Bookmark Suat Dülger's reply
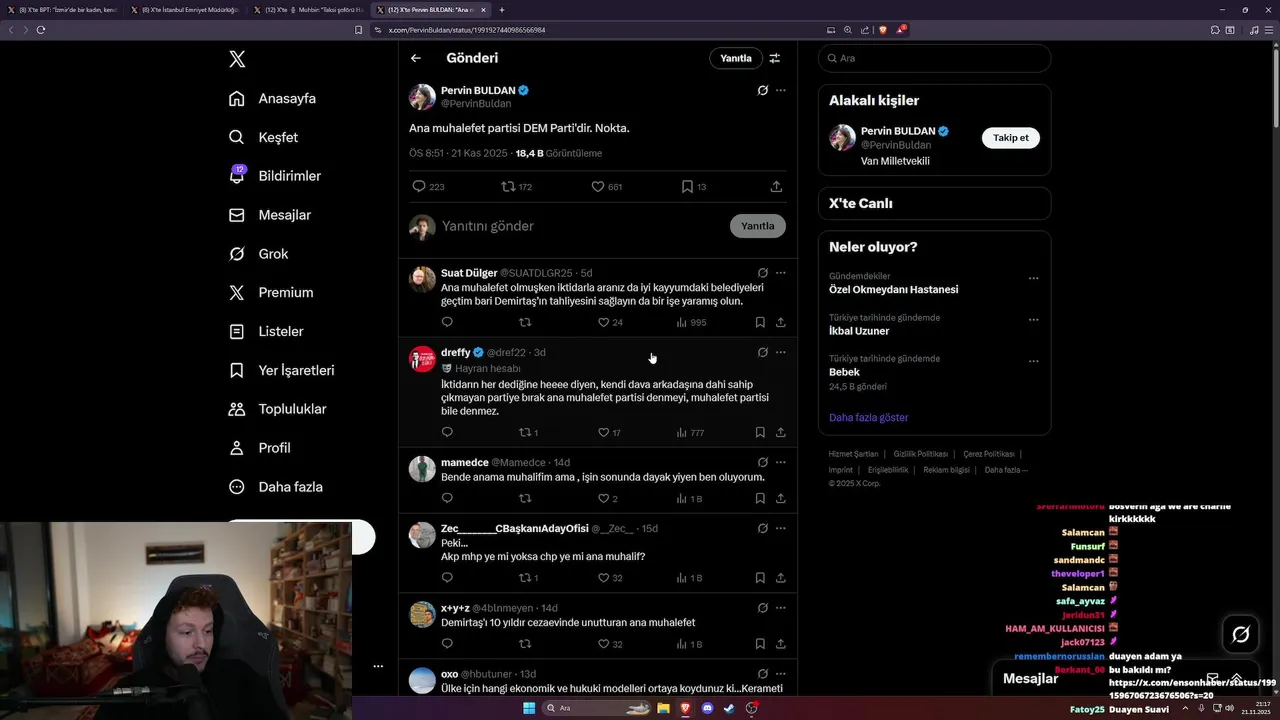Image resolution: width=1280 pixels, height=720 pixels. click(760, 322)
